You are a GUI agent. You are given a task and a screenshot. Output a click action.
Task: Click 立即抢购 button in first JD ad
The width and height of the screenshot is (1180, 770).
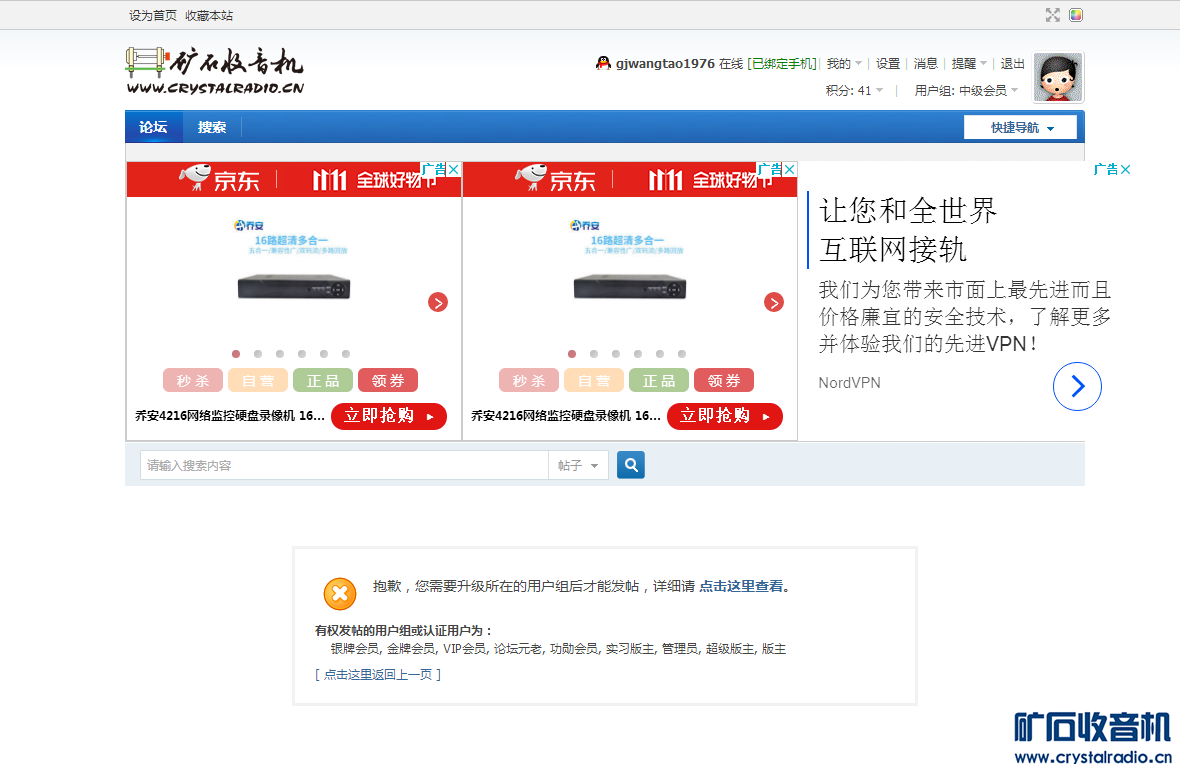[389, 416]
